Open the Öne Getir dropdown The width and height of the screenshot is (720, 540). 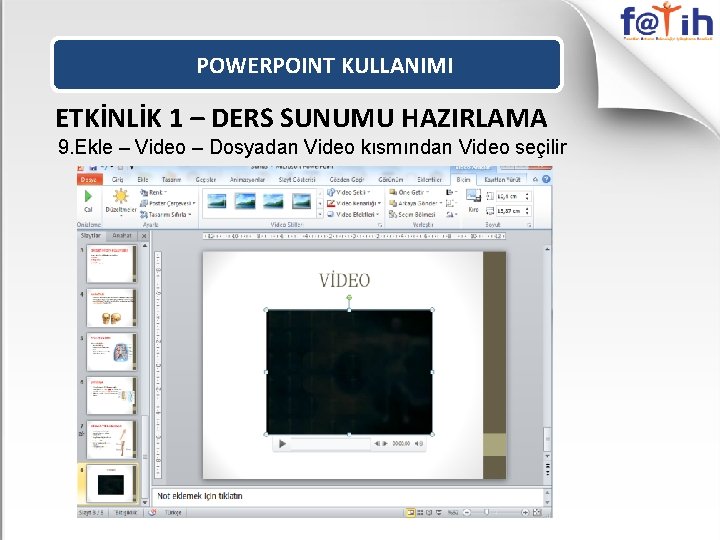coord(409,192)
